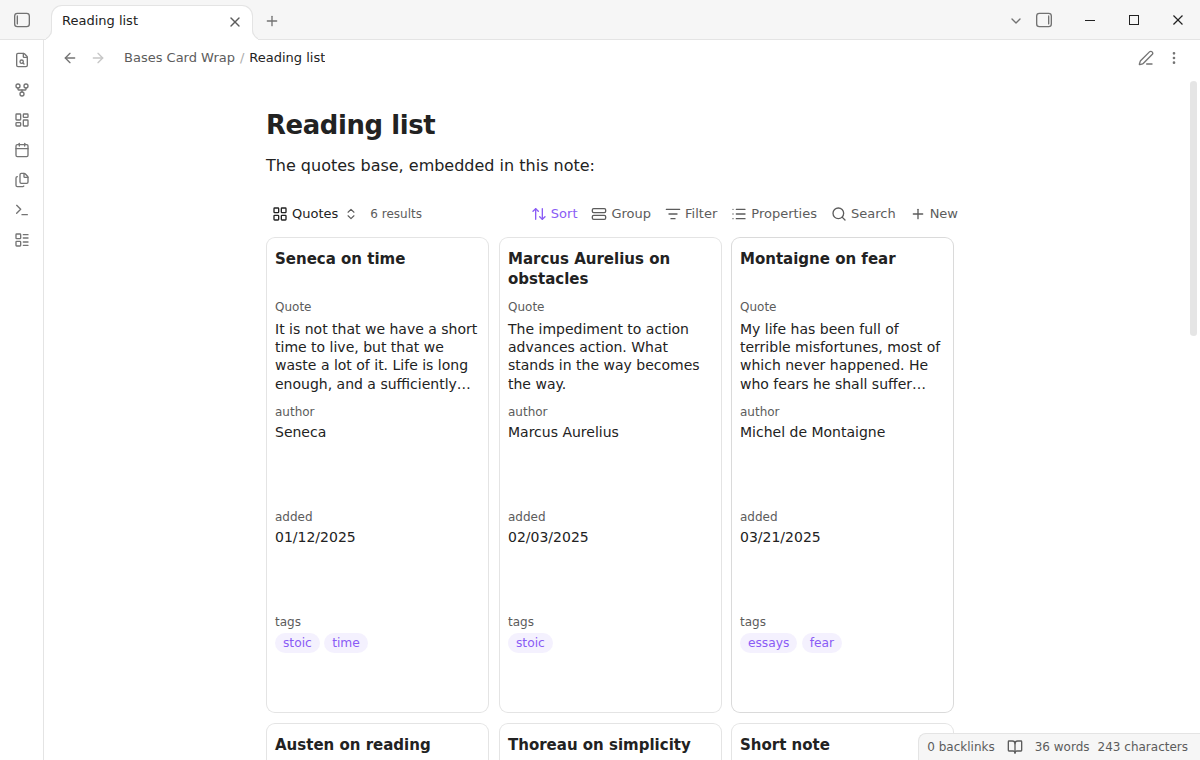Select the Reading list tab
This screenshot has width=1200, height=760.
(x=152, y=21)
